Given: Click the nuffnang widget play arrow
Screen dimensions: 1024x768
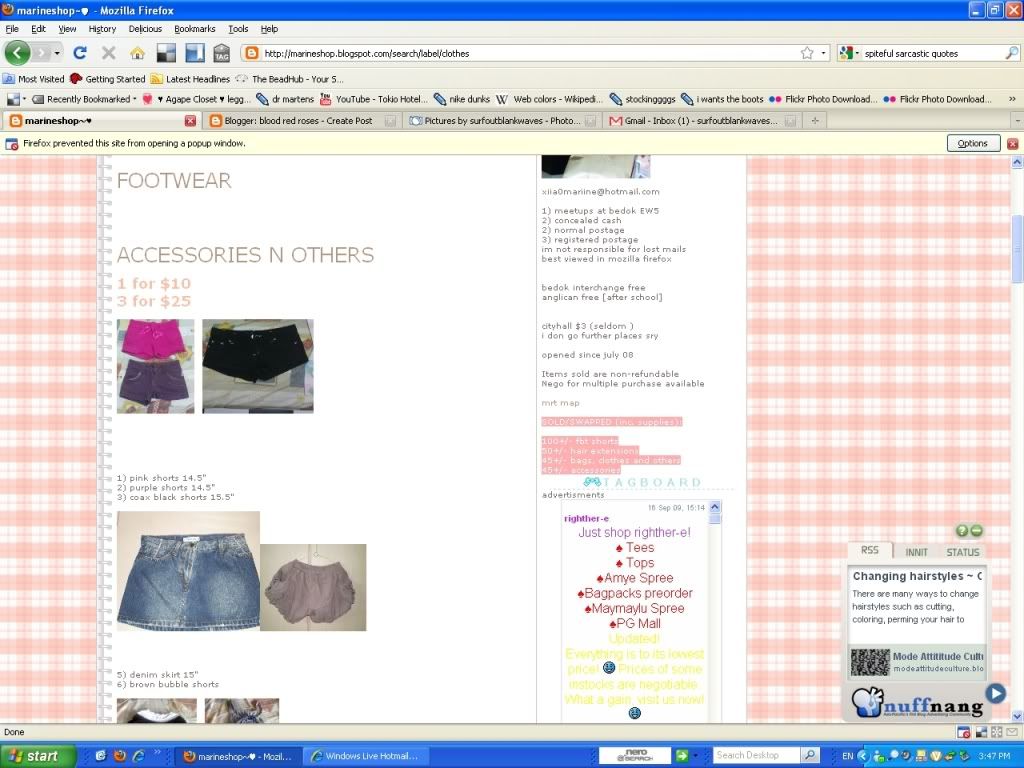Looking at the screenshot, I should 995,692.
